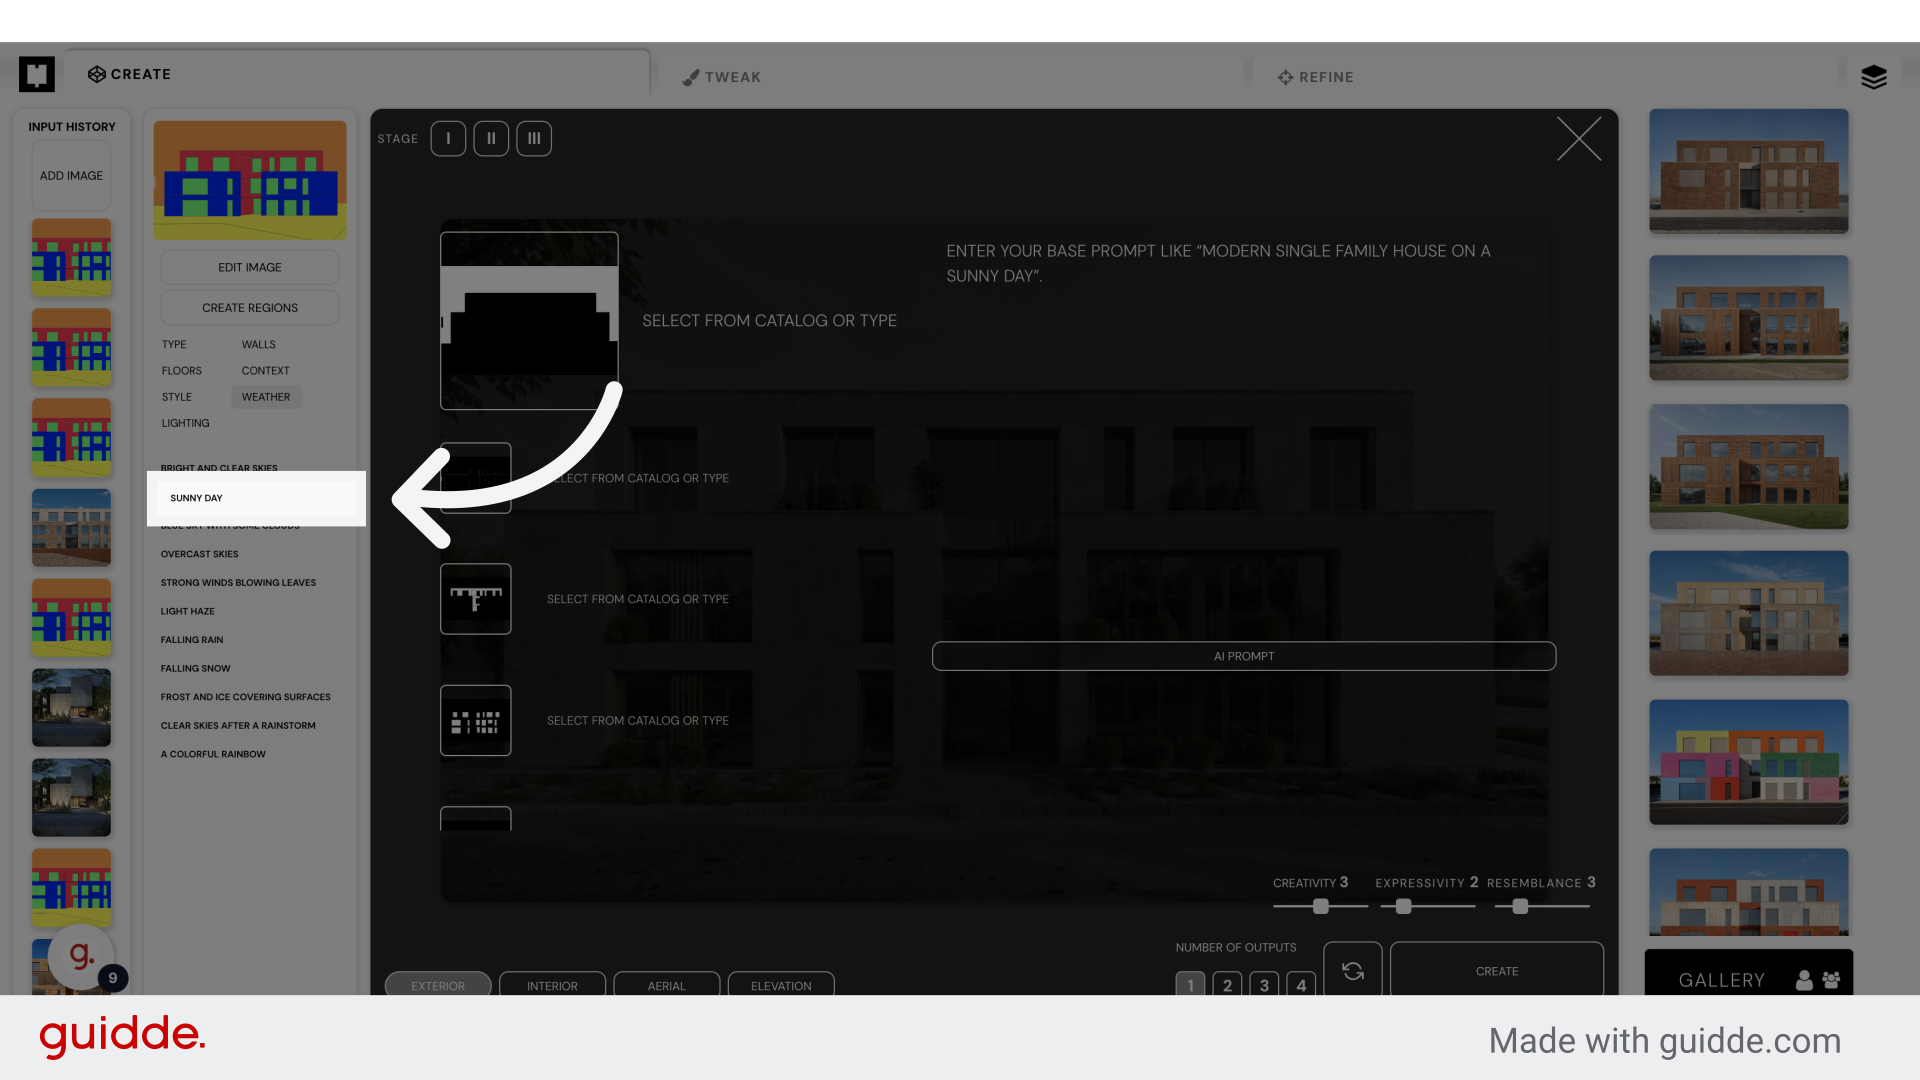
Task: Click the fourth catalog icon with window pattern
Action: pos(476,721)
